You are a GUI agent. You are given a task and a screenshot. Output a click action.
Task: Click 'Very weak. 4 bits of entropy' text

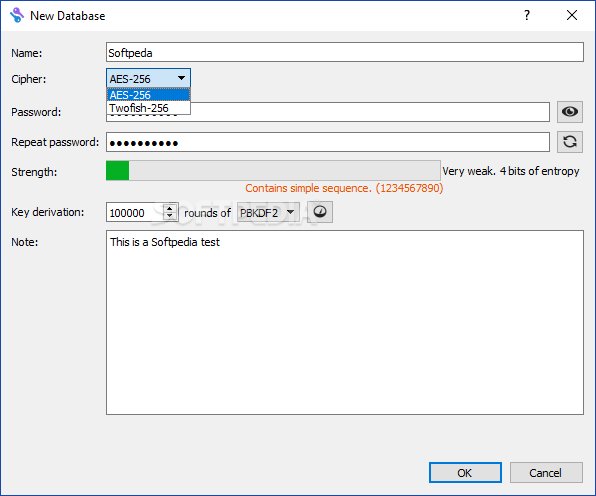[511, 171]
